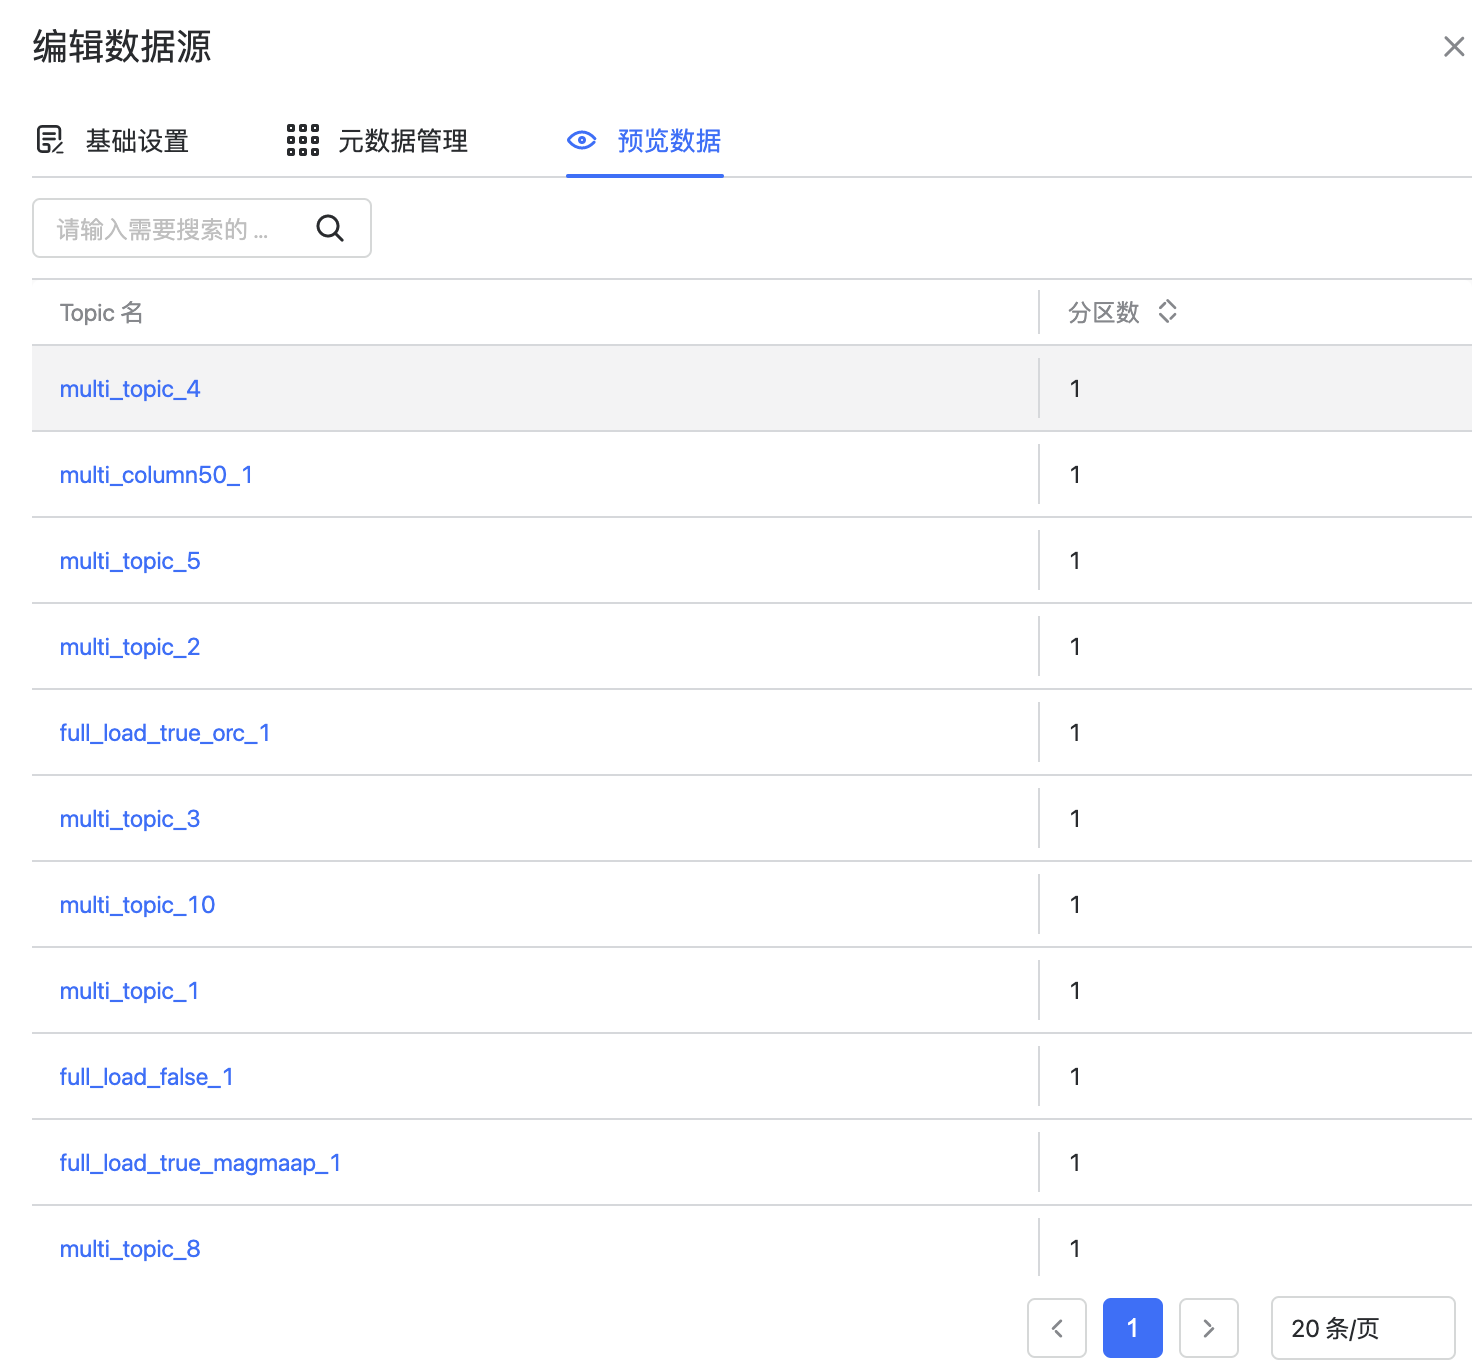Click the Topic 名 column header
The height and width of the screenshot is (1370, 1480).
101,313
